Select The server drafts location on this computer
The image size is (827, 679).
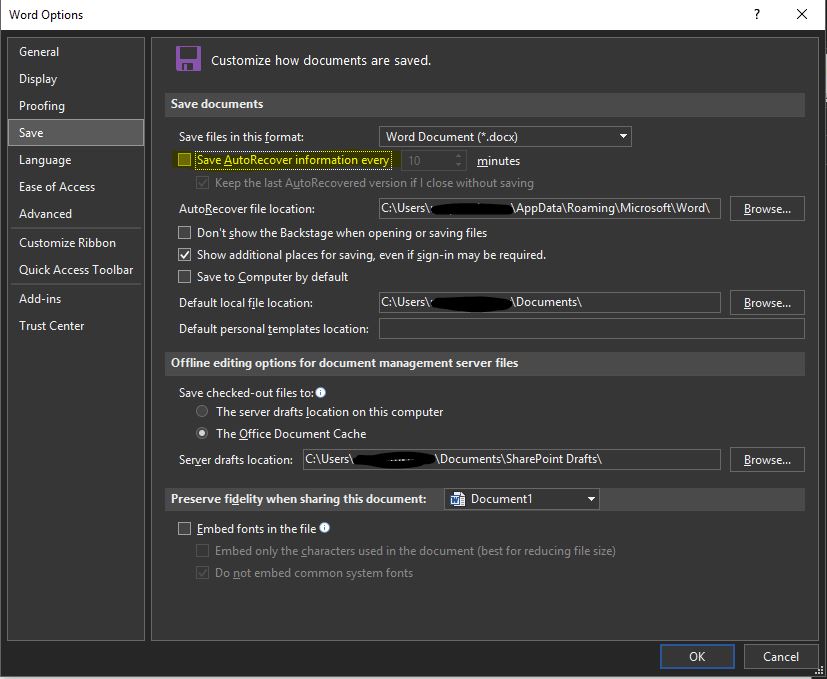coord(202,411)
